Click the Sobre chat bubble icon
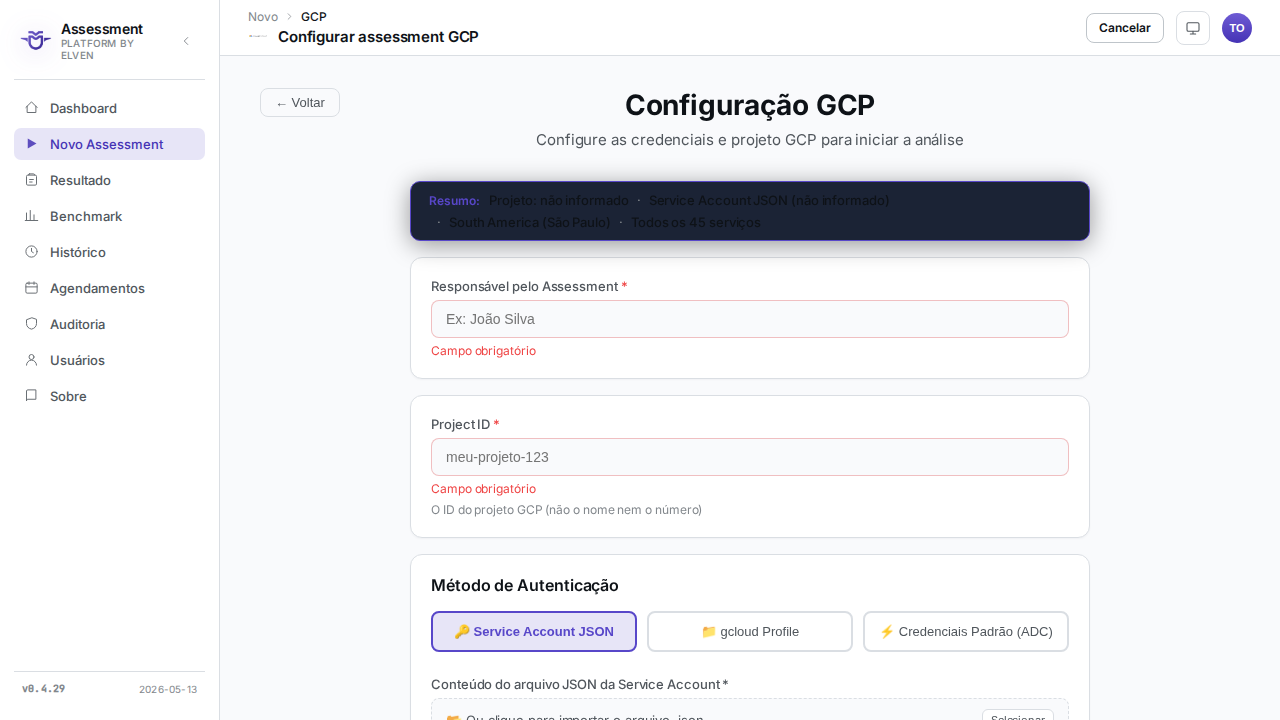Image resolution: width=1280 pixels, height=720 pixels. [x=31, y=396]
